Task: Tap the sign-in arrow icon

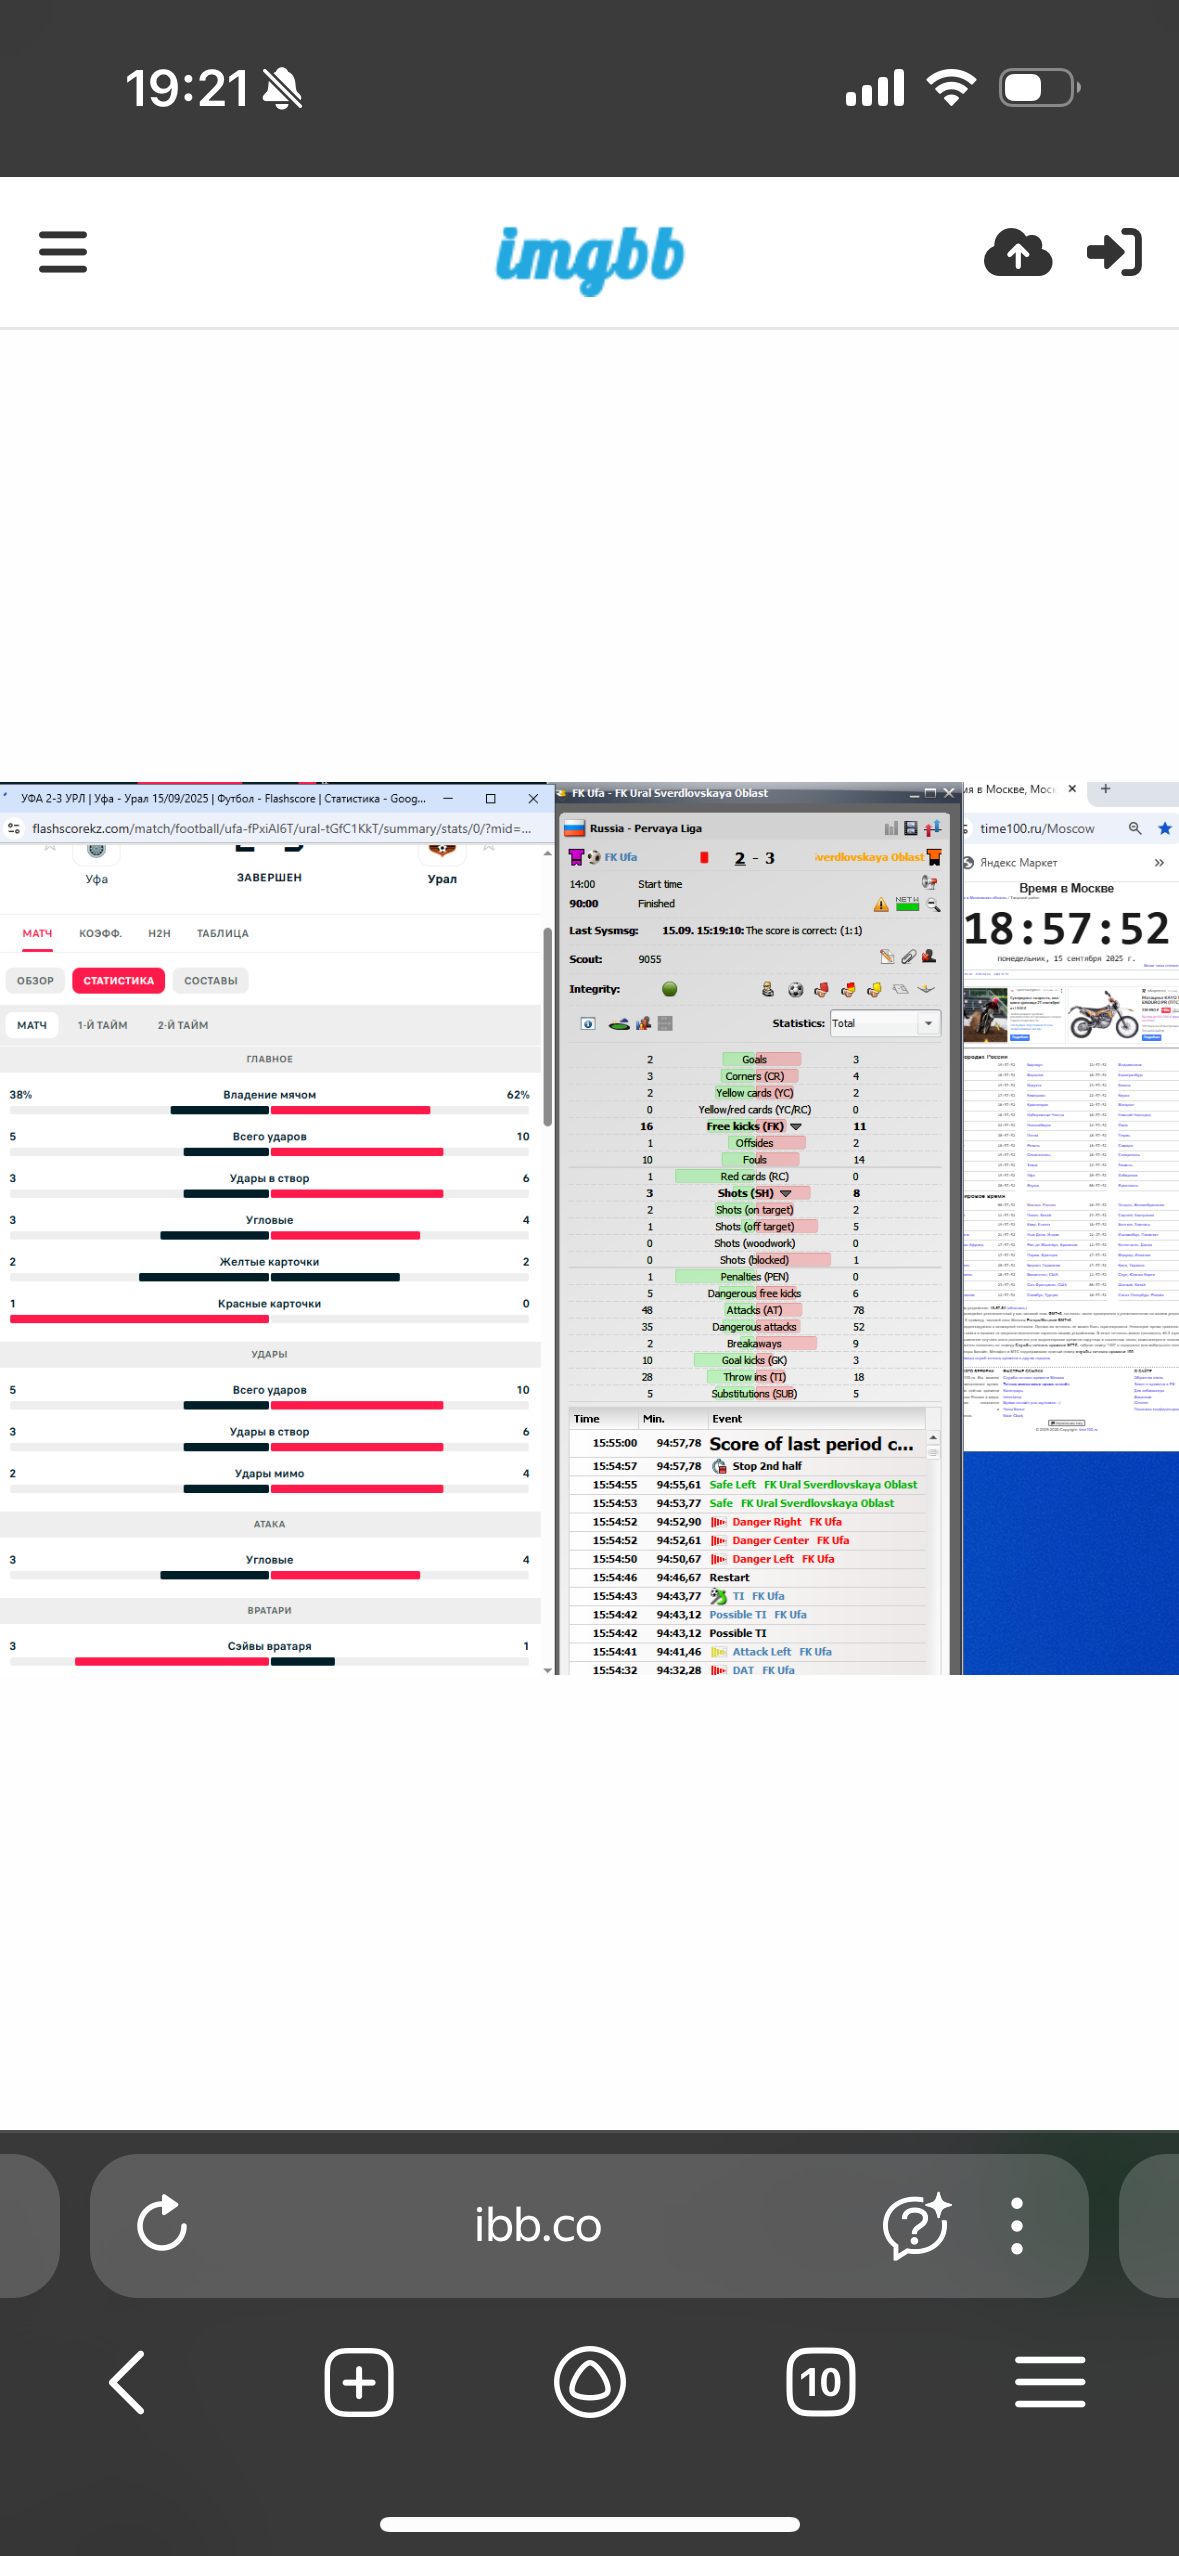Action: (1114, 252)
